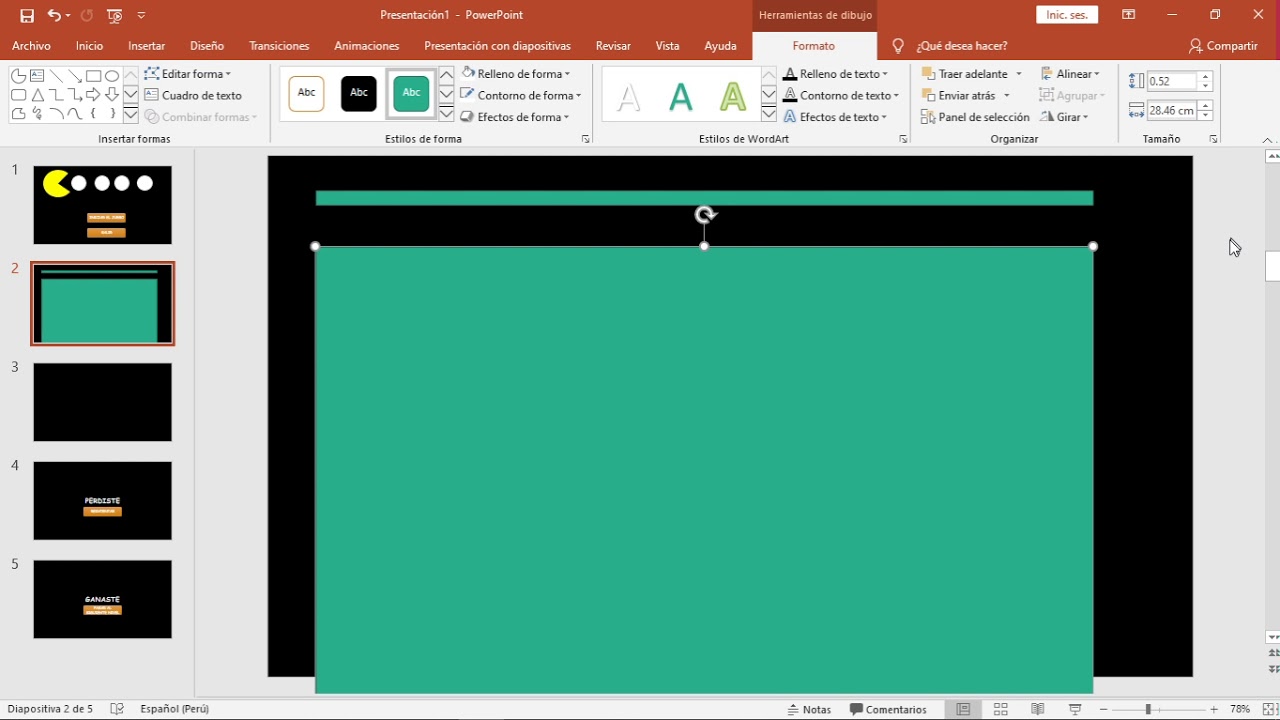Apply the light green outlined WordArt style
The height and width of the screenshot is (720, 1280).
[733, 96]
